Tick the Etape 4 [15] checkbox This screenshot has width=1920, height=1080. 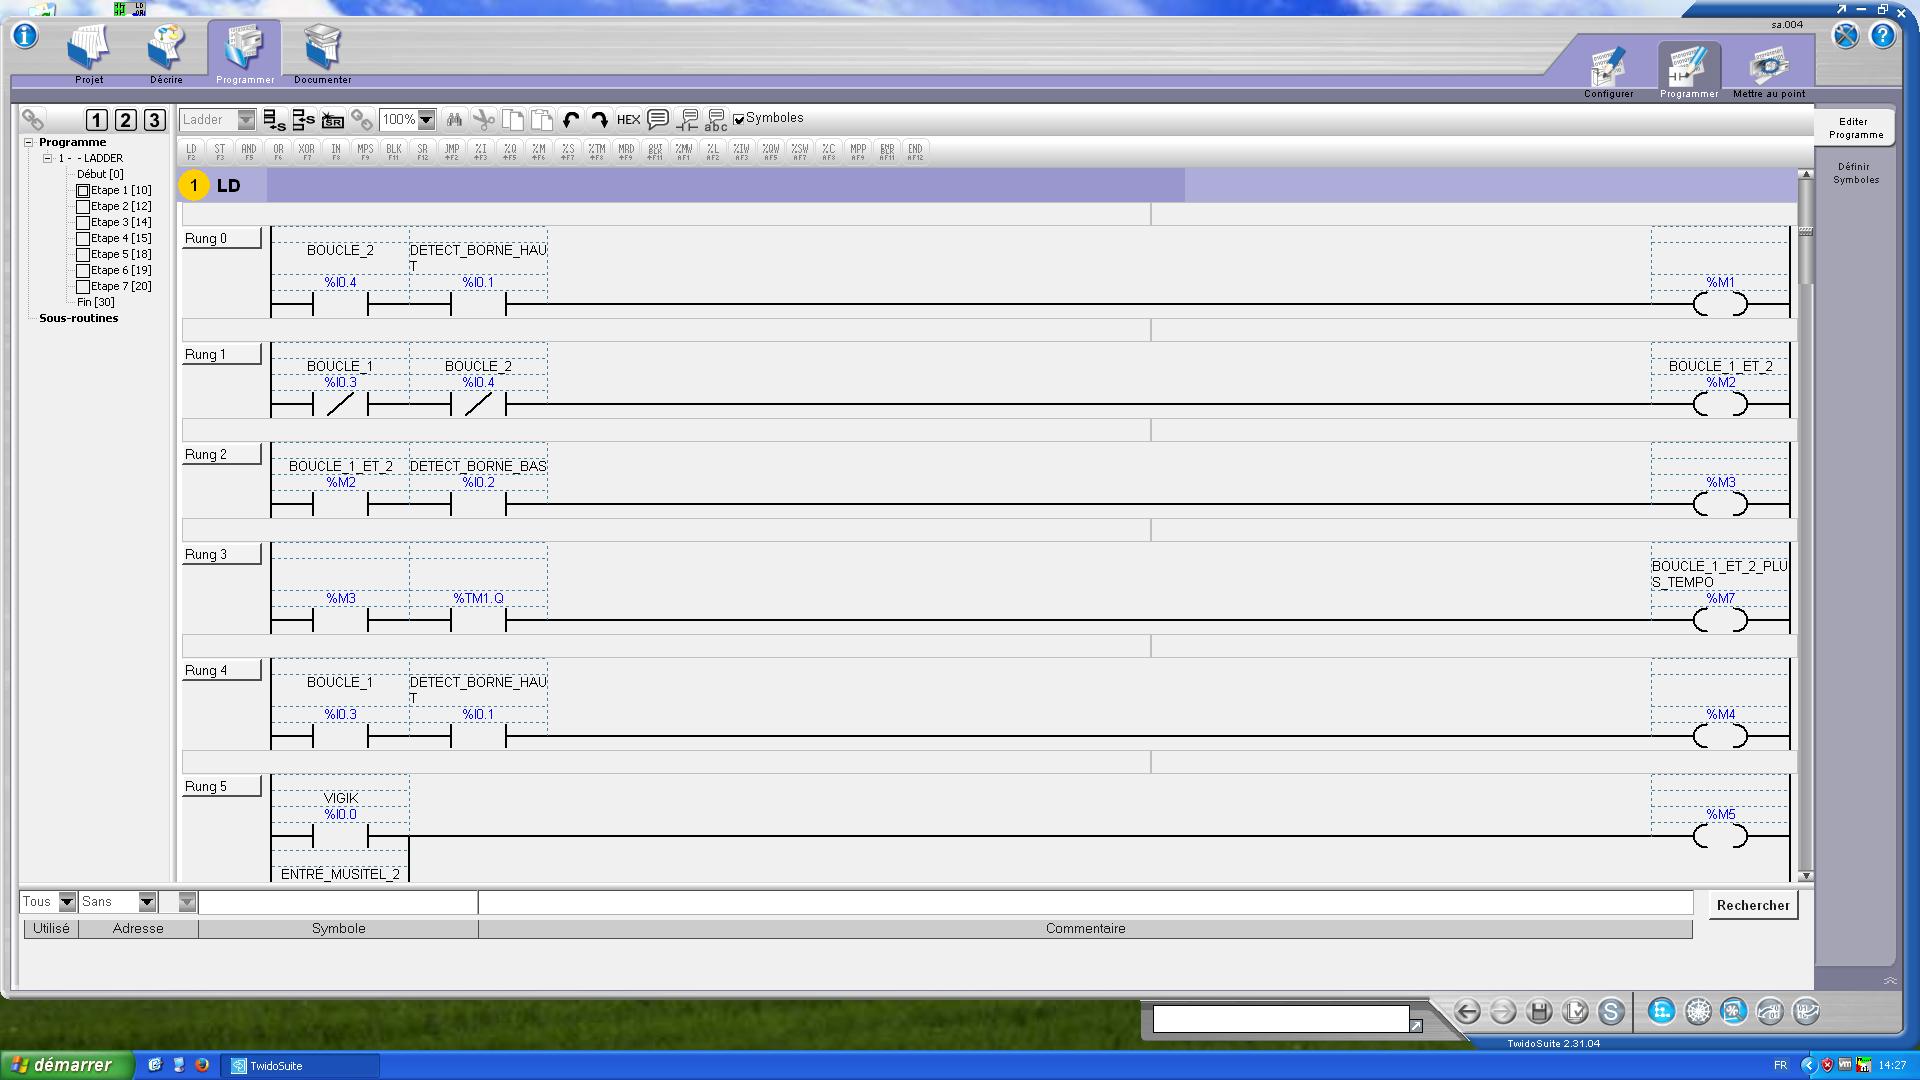click(x=83, y=238)
